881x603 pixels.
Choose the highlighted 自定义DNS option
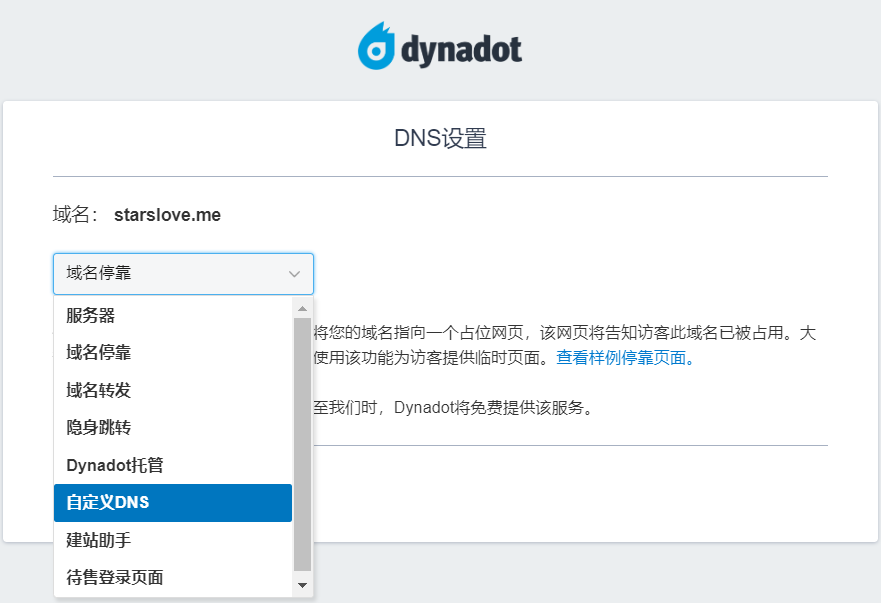[x=173, y=503]
